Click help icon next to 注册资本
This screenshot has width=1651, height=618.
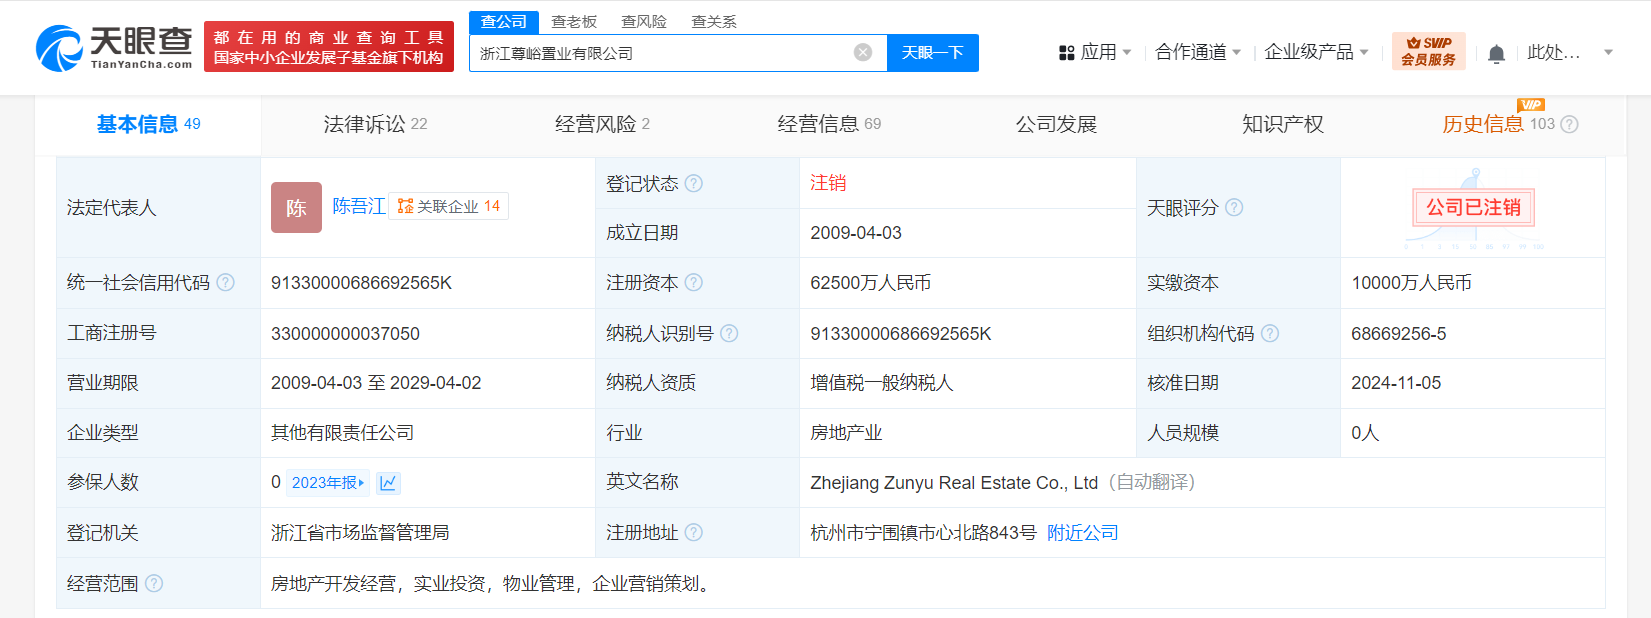694,282
